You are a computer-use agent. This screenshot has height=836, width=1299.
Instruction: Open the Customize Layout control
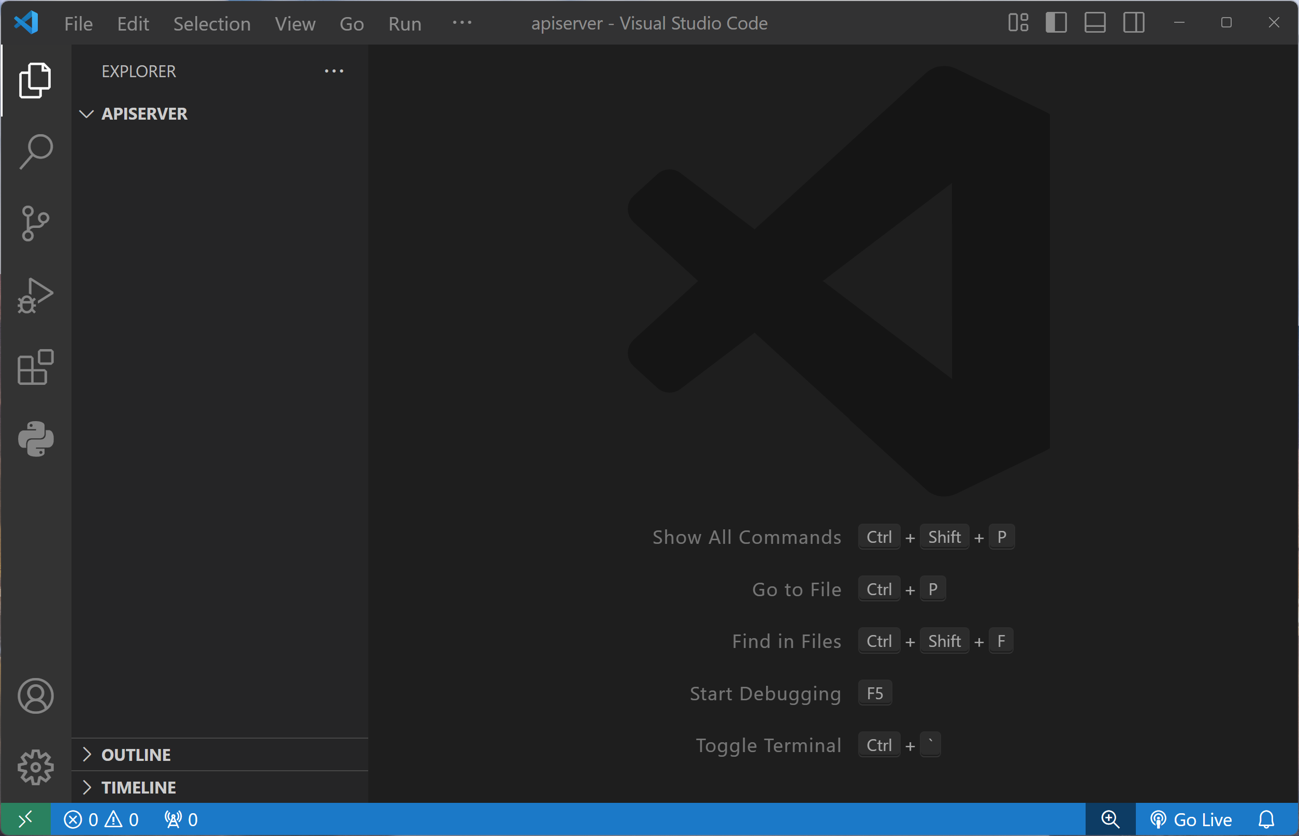[x=1018, y=22]
